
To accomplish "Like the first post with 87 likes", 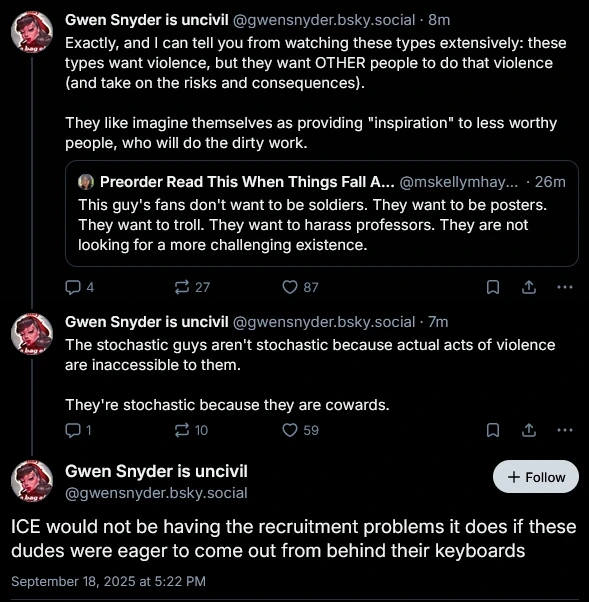I will [x=300, y=287].
